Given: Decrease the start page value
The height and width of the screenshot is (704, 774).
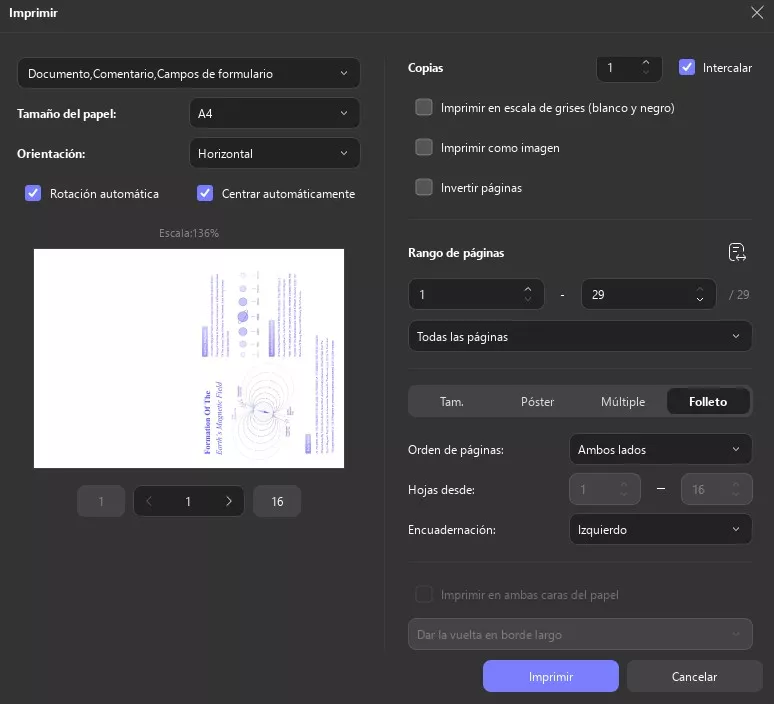Looking at the screenshot, I should click(528, 299).
